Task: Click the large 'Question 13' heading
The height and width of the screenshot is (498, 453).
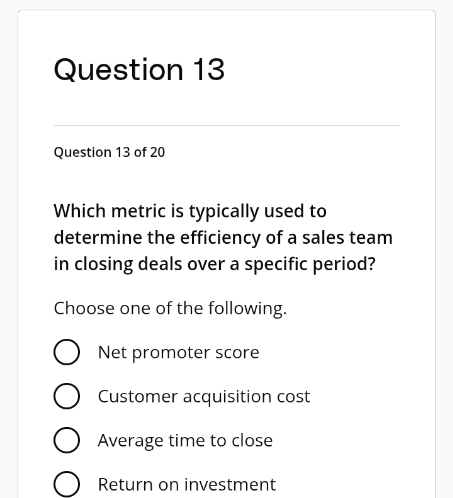Action: pos(139,69)
